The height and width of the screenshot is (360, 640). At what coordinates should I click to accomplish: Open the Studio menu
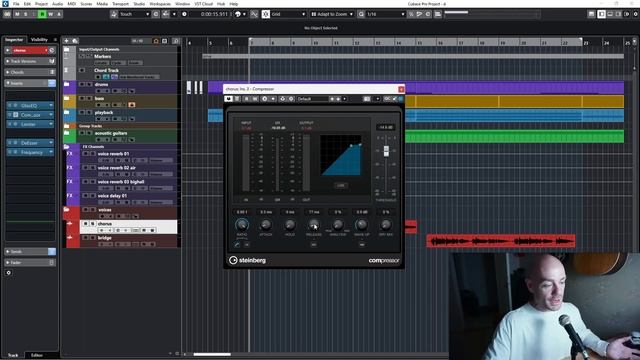(139, 4)
